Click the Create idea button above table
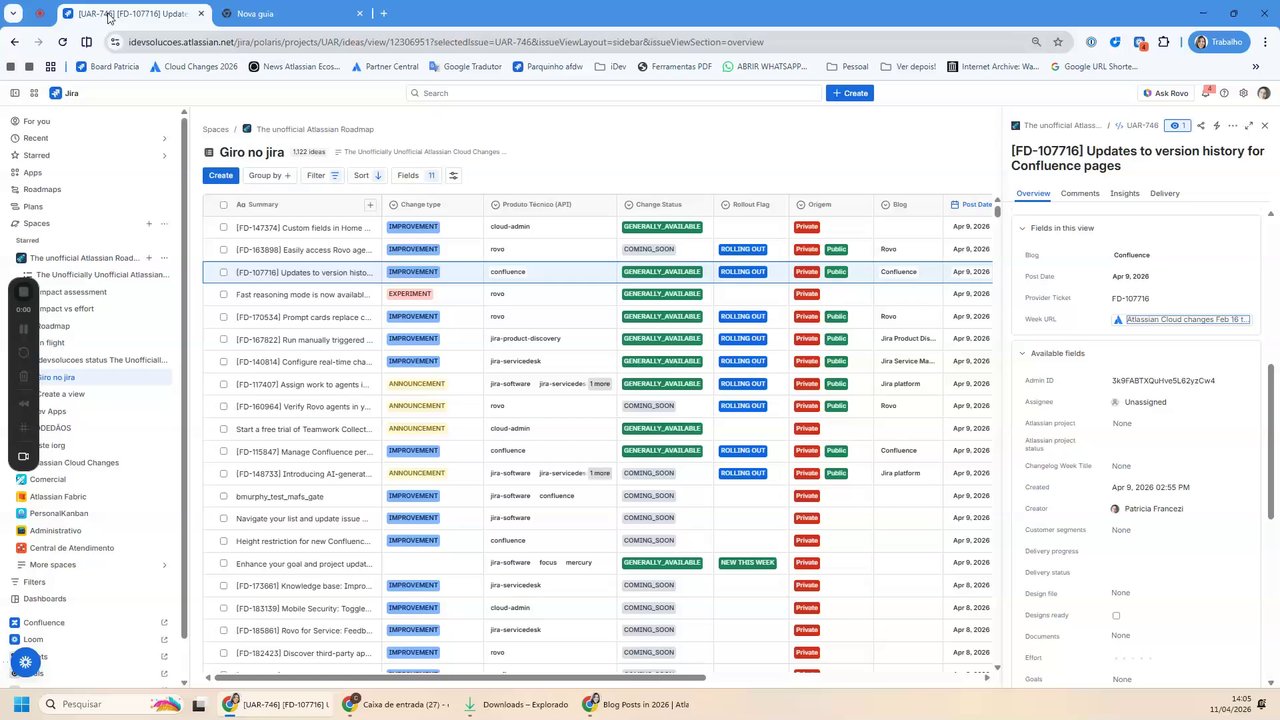 coord(221,175)
